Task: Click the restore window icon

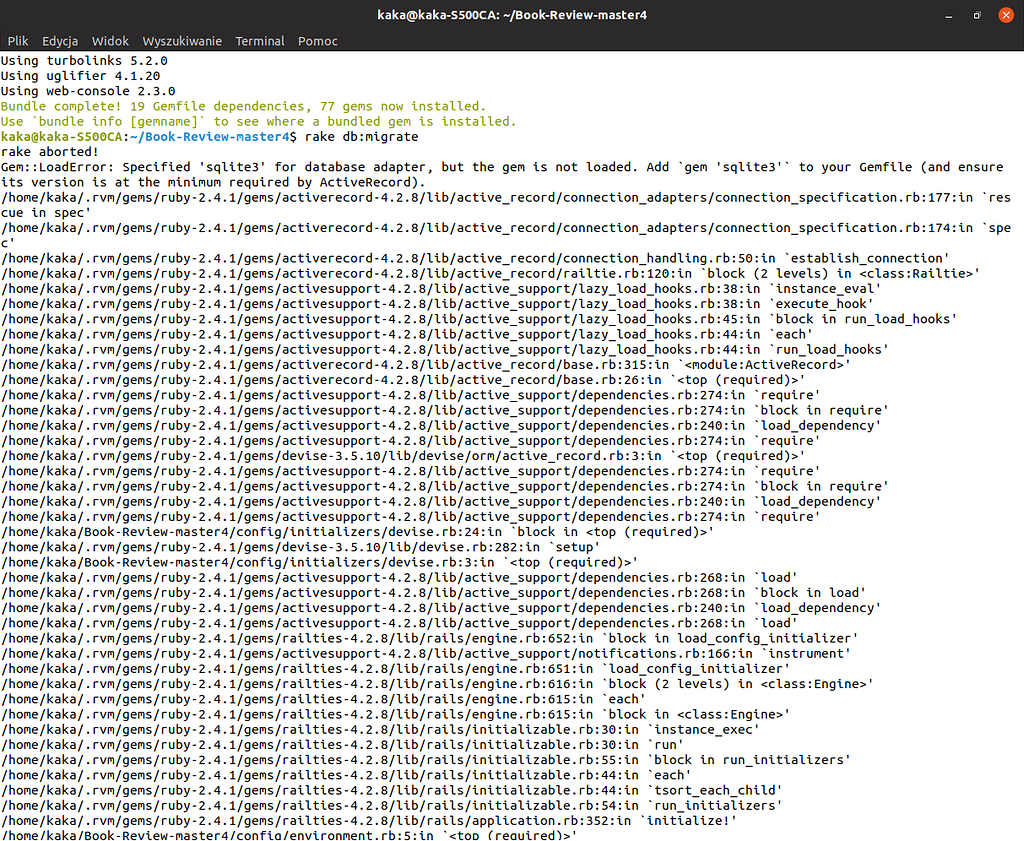Action: click(977, 15)
